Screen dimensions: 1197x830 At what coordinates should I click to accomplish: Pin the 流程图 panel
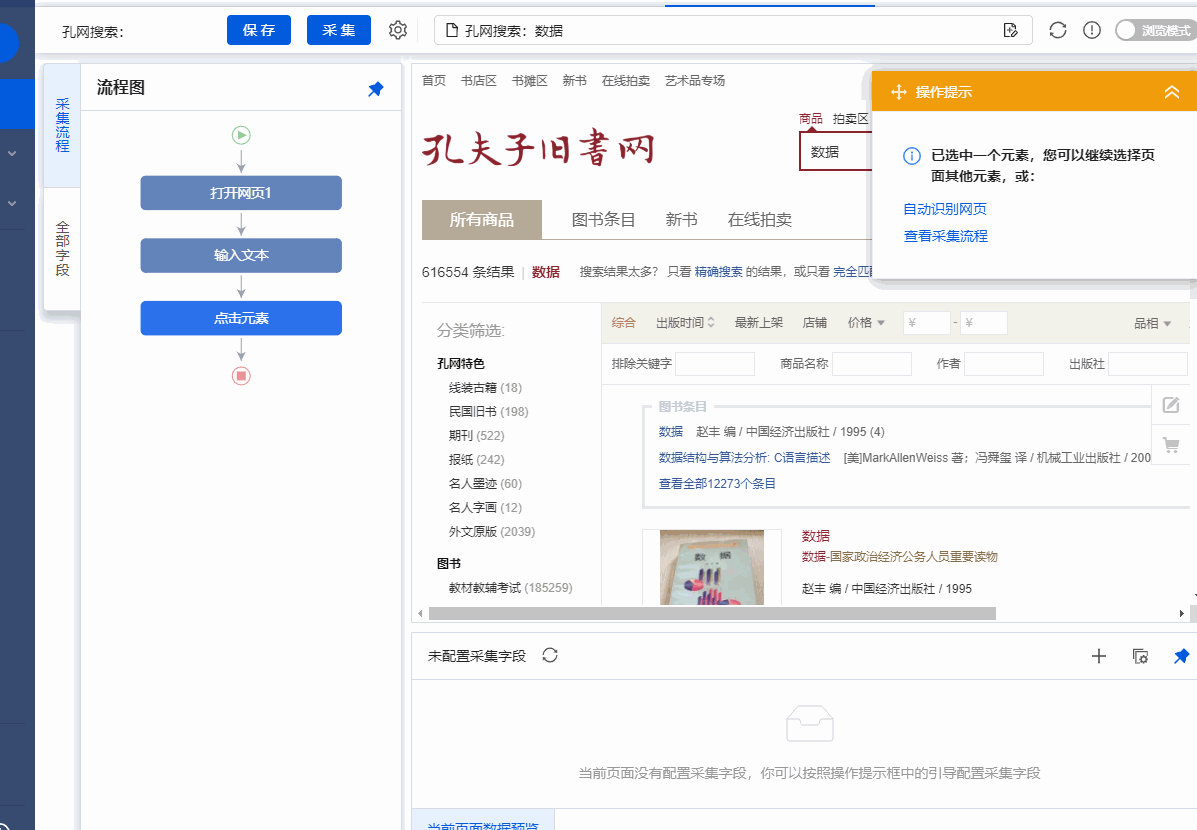[x=376, y=89]
